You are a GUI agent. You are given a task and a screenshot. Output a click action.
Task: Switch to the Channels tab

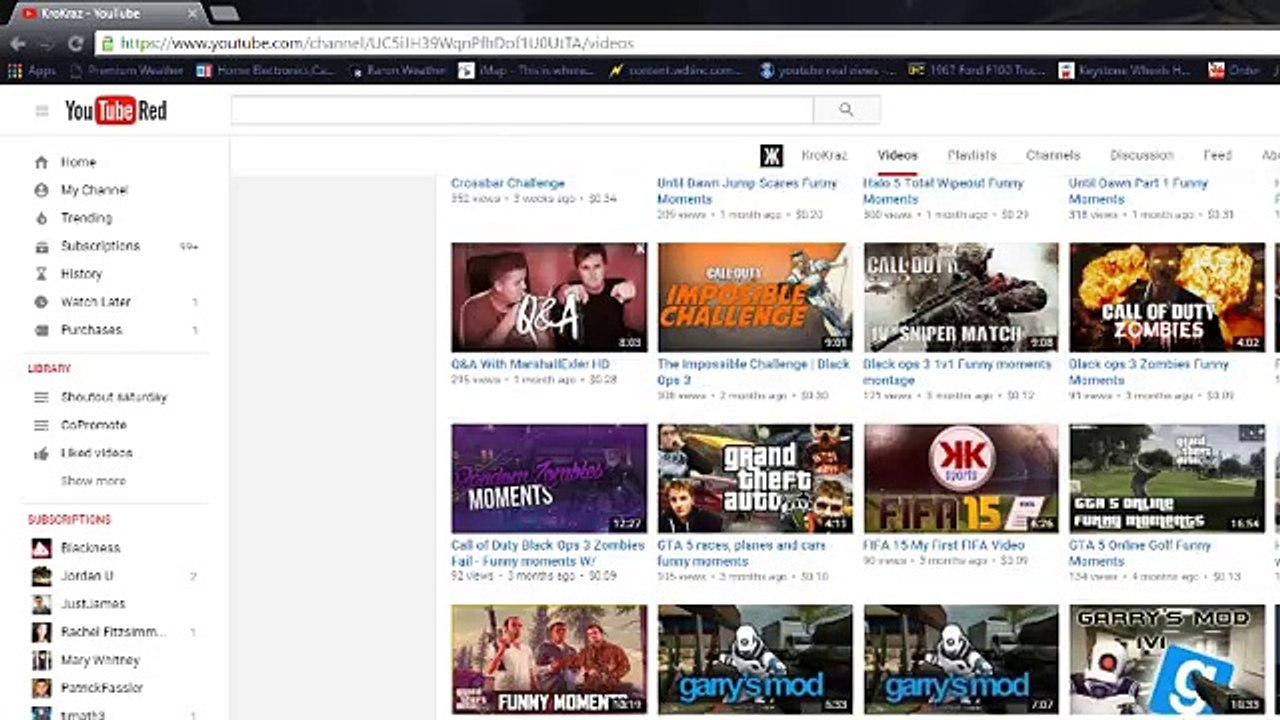(1053, 155)
